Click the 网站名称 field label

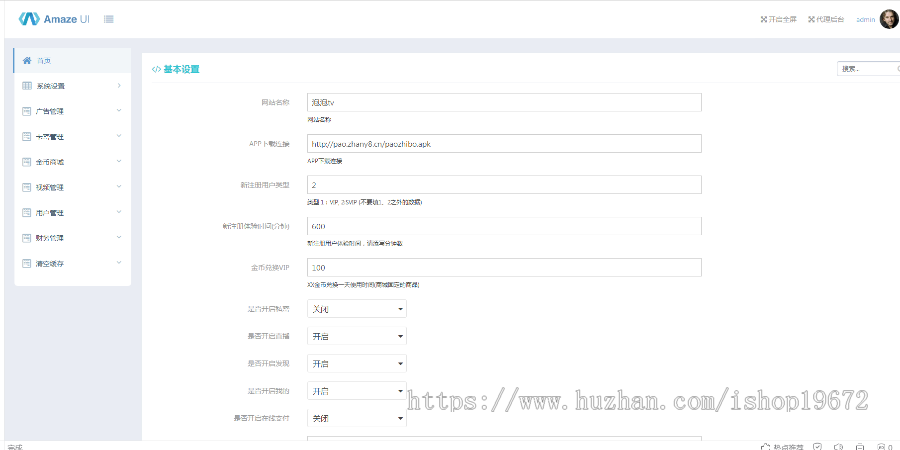(275, 102)
